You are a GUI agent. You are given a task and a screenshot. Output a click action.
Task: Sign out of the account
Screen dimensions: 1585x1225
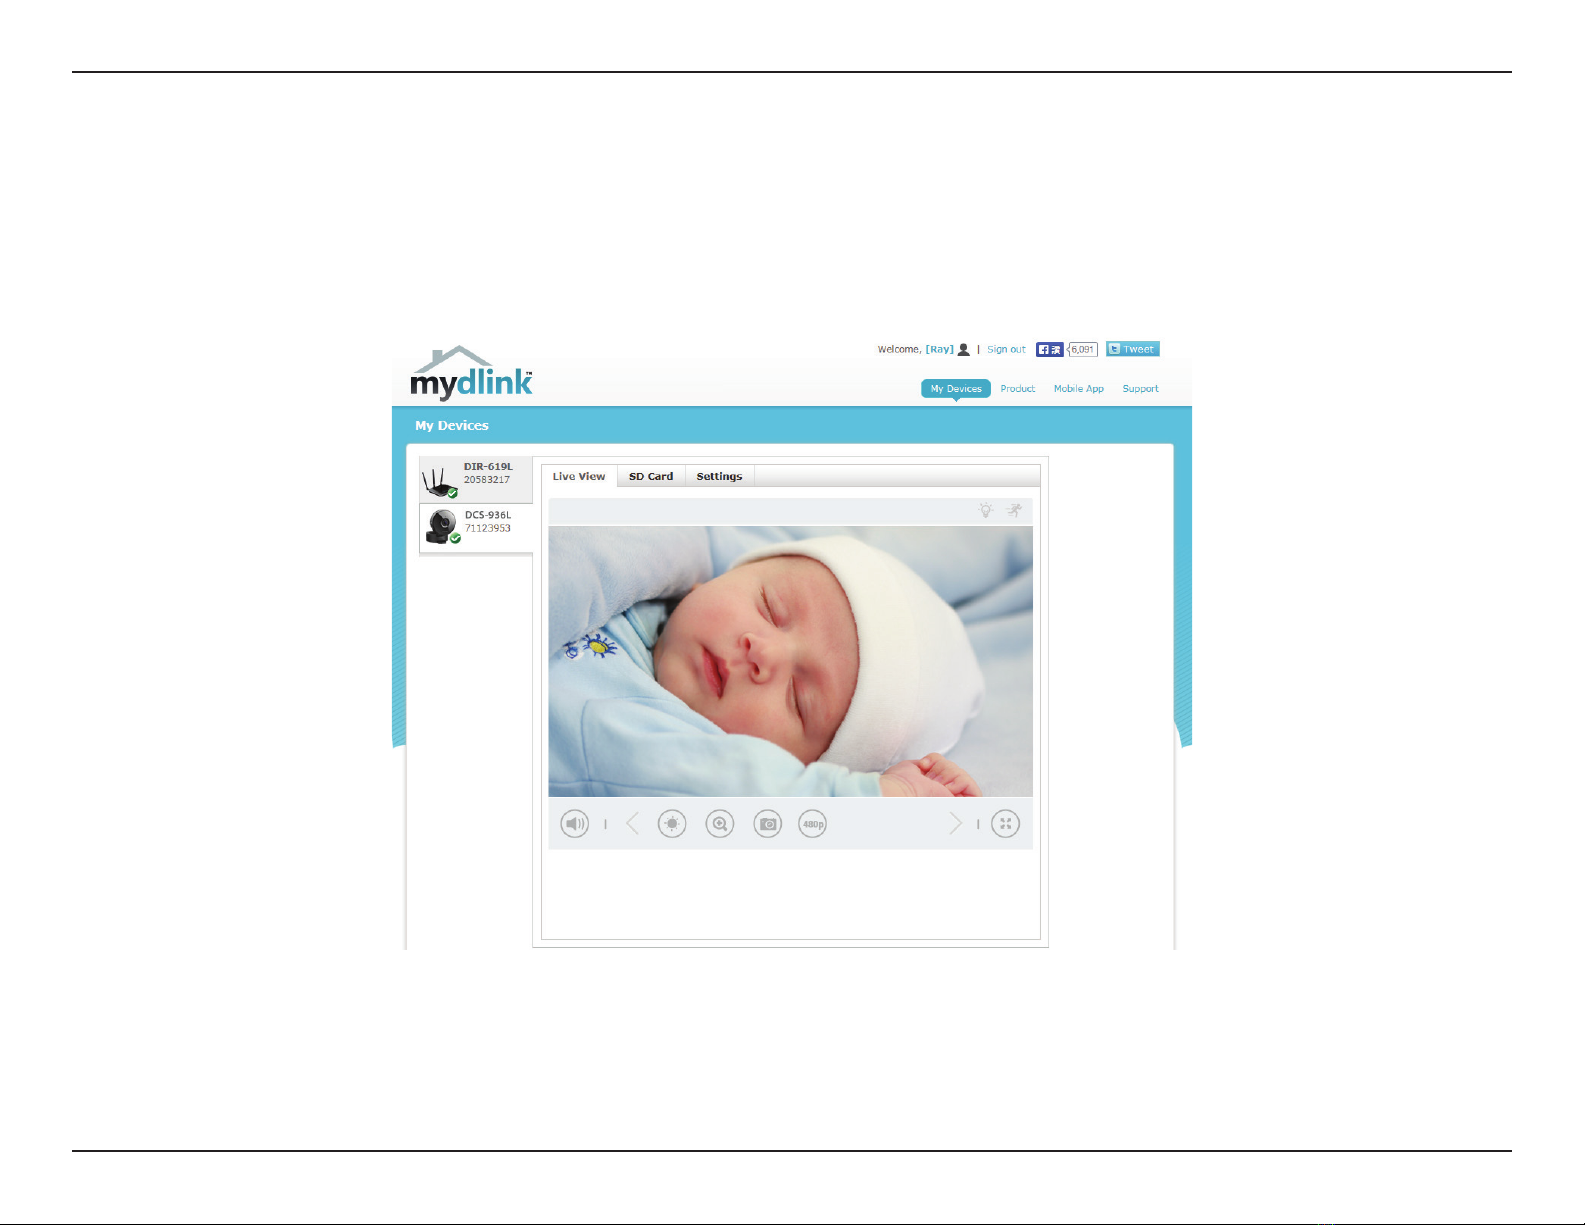pyautogui.click(x=1006, y=349)
